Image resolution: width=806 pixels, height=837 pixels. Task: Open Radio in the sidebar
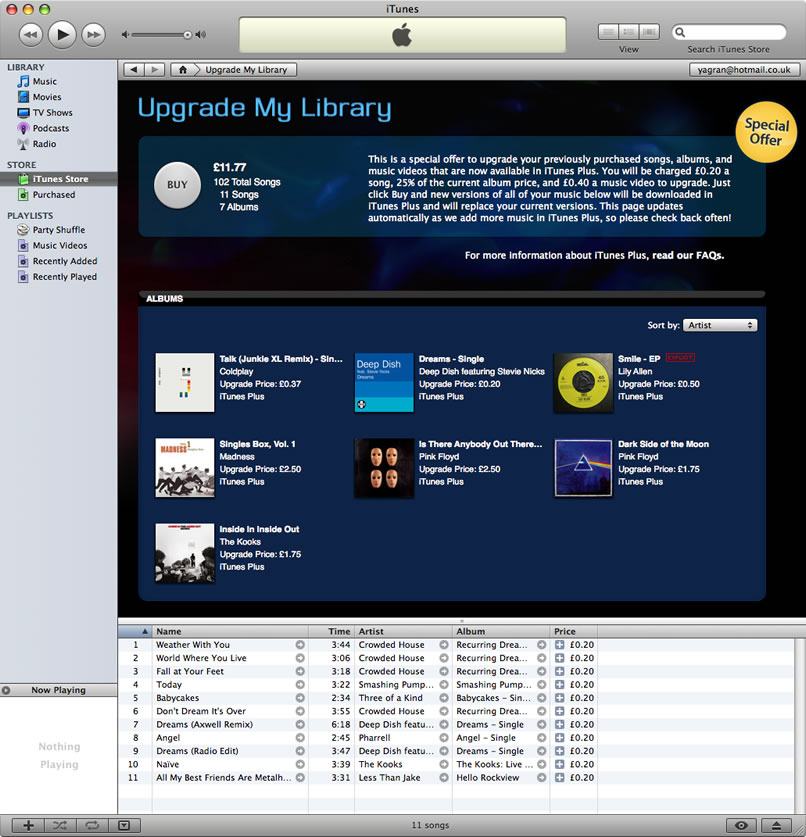[x=44, y=144]
